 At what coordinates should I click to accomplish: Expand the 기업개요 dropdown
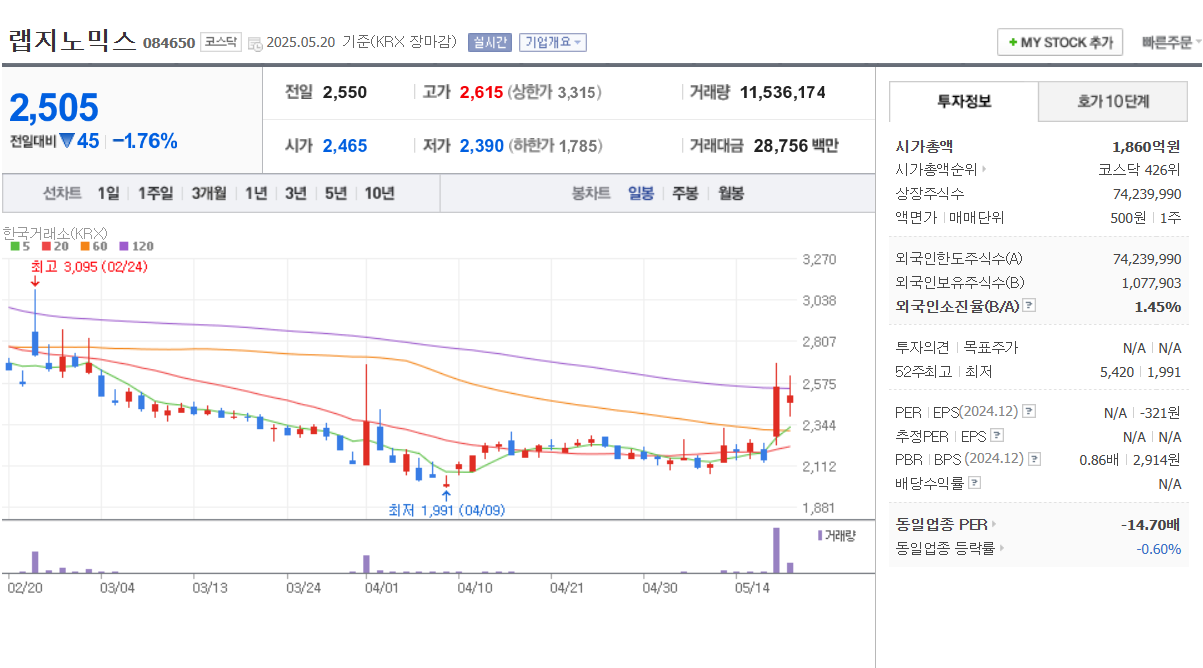pos(554,42)
